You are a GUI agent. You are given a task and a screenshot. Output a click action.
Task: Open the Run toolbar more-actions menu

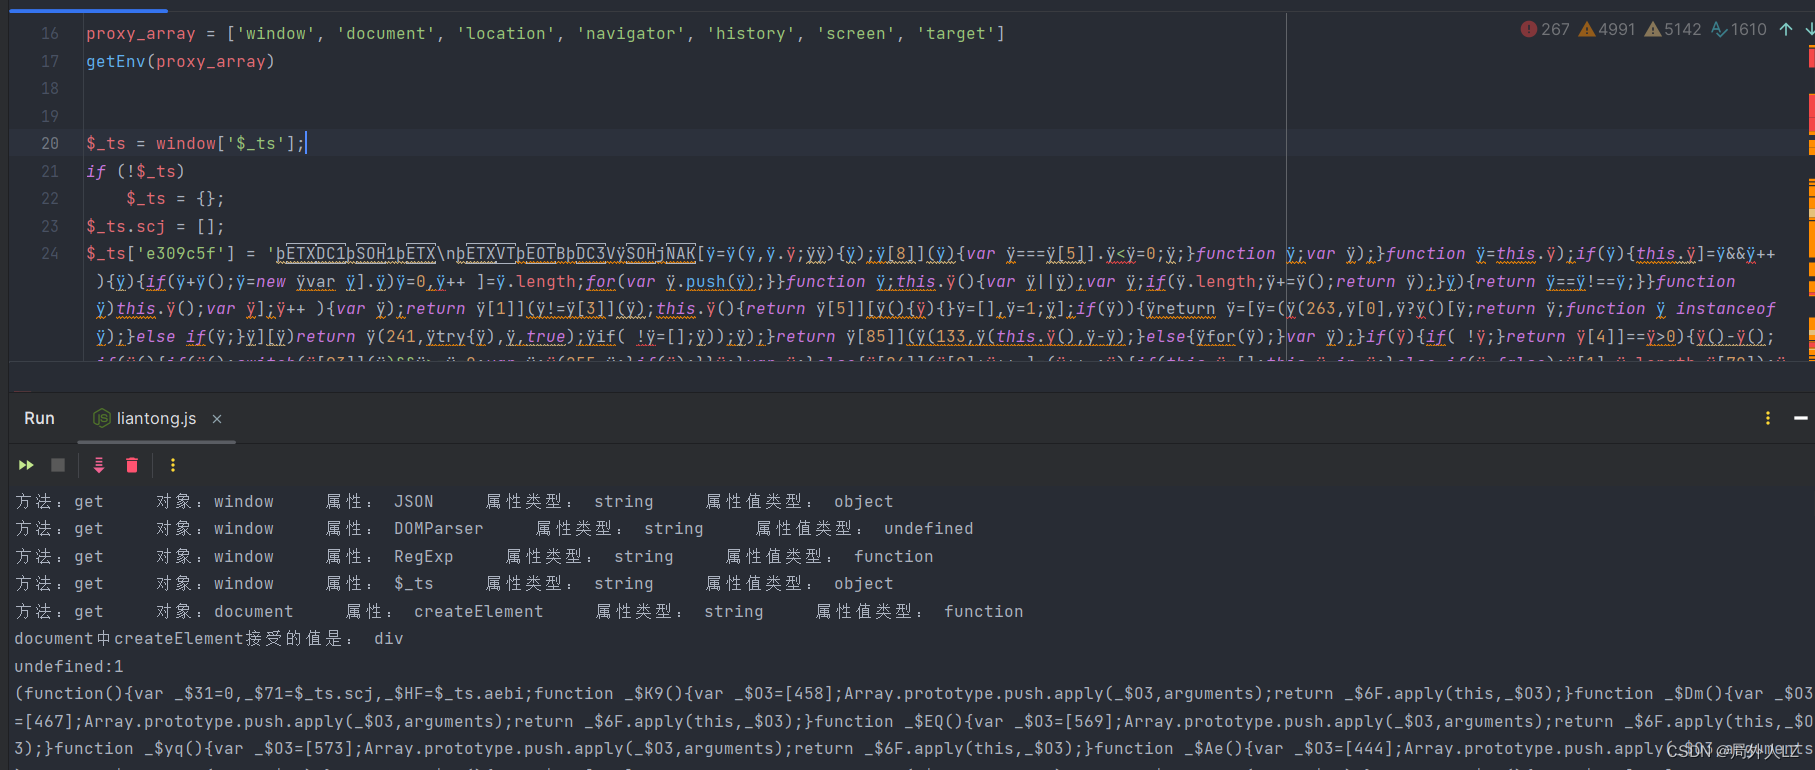point(173,465)
